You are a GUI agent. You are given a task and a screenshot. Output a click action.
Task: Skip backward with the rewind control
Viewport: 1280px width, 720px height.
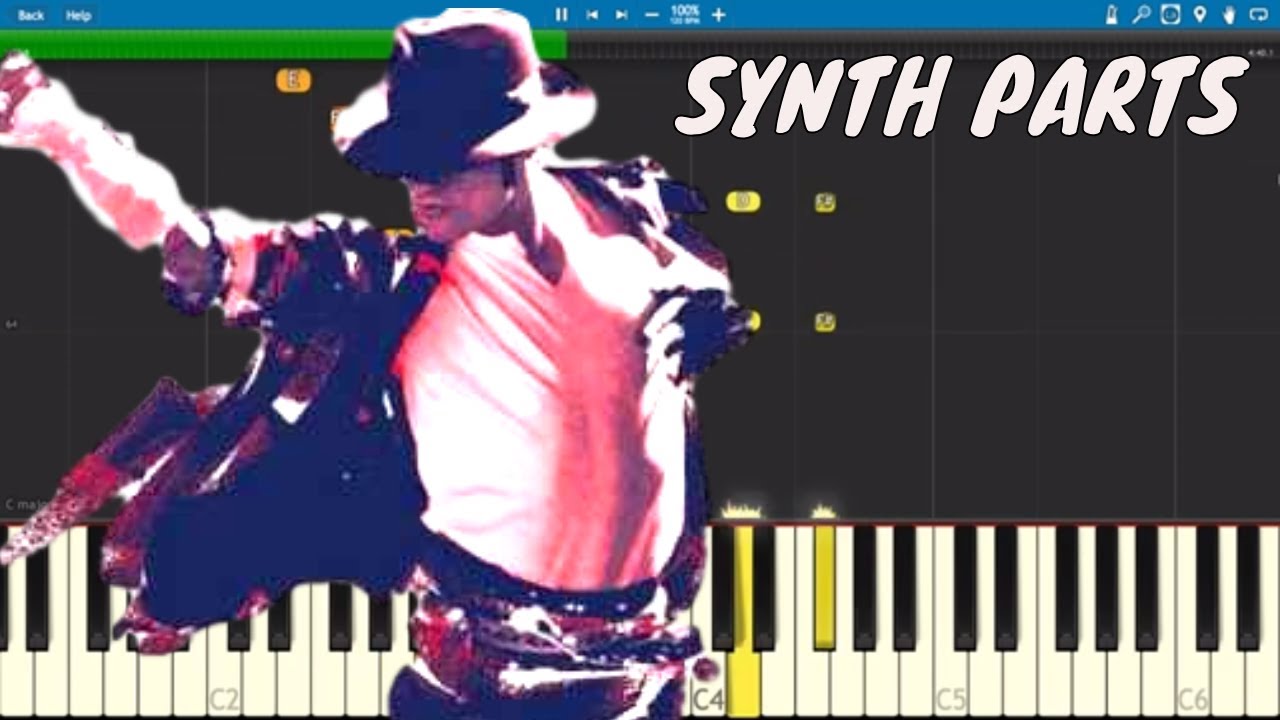coord(592,14)
